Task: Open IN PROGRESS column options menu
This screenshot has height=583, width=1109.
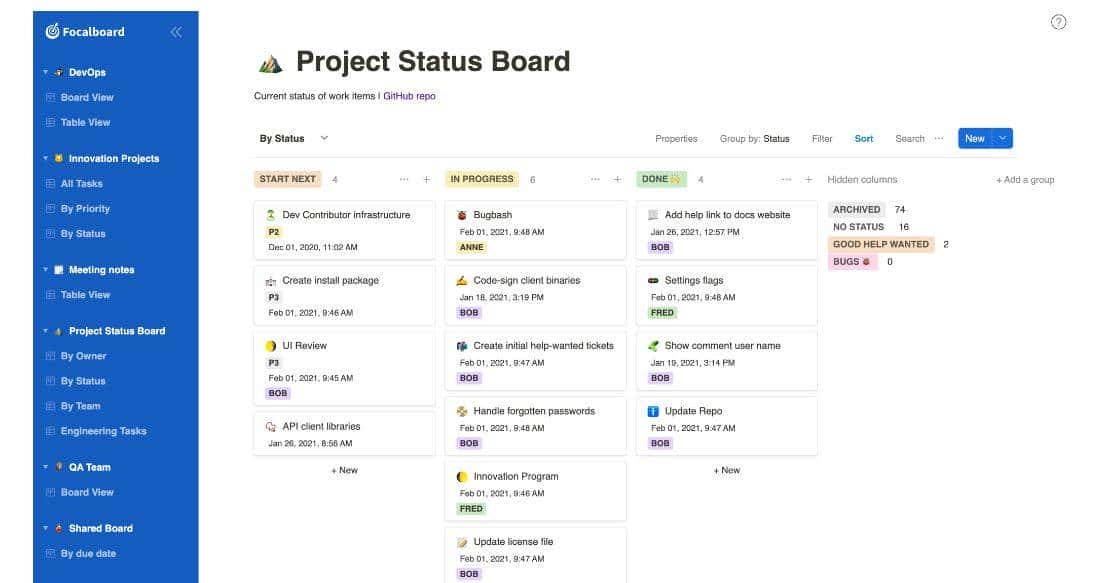Action: pos(595,180)
